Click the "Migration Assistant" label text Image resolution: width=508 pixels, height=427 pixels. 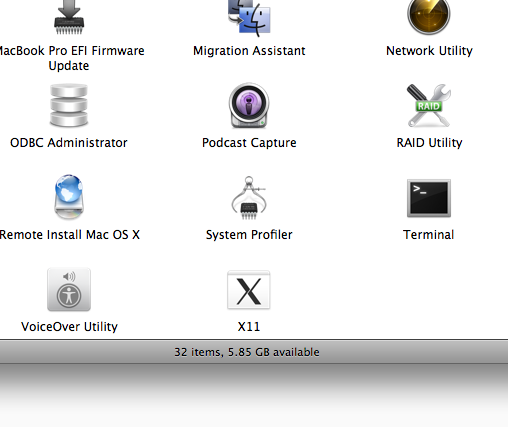(x=249, y=51)
